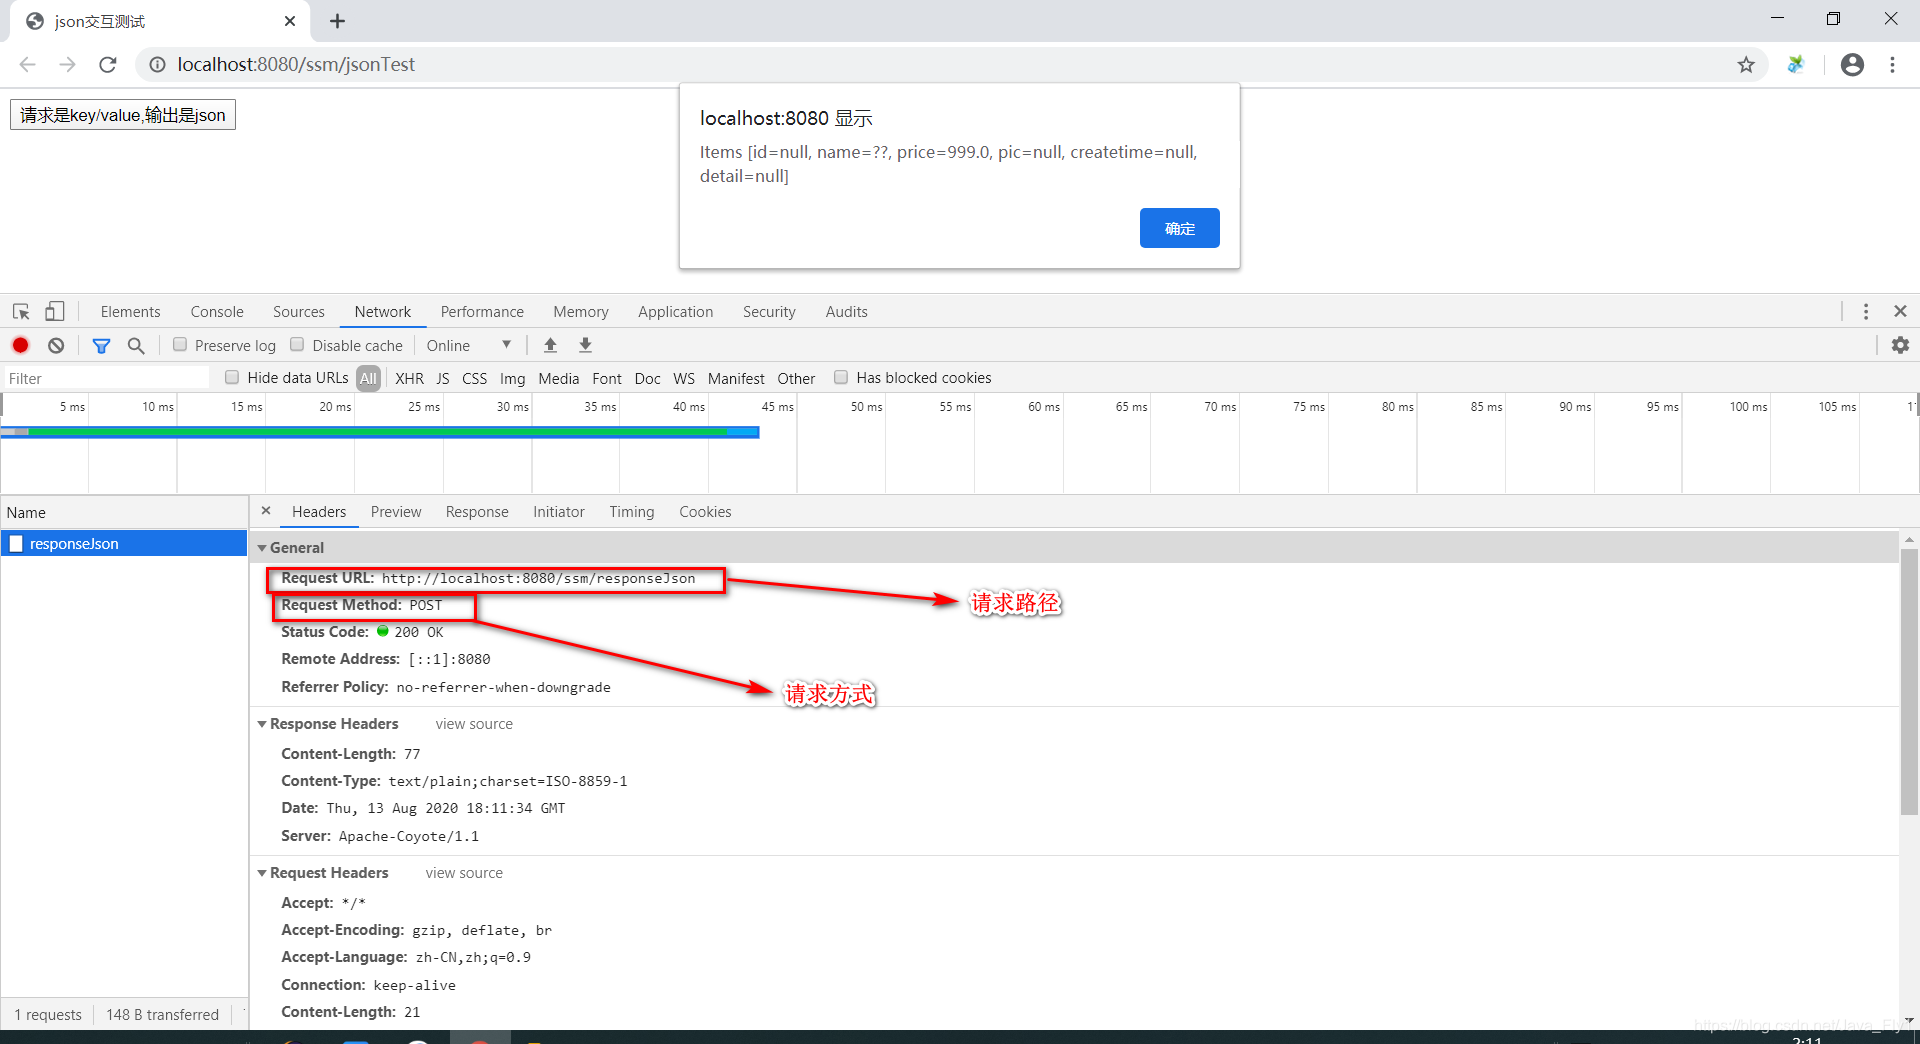The image size is (1920, 1044).
Task: Open the Chrome three-dot menu
Action: (x=1892, y=64)
